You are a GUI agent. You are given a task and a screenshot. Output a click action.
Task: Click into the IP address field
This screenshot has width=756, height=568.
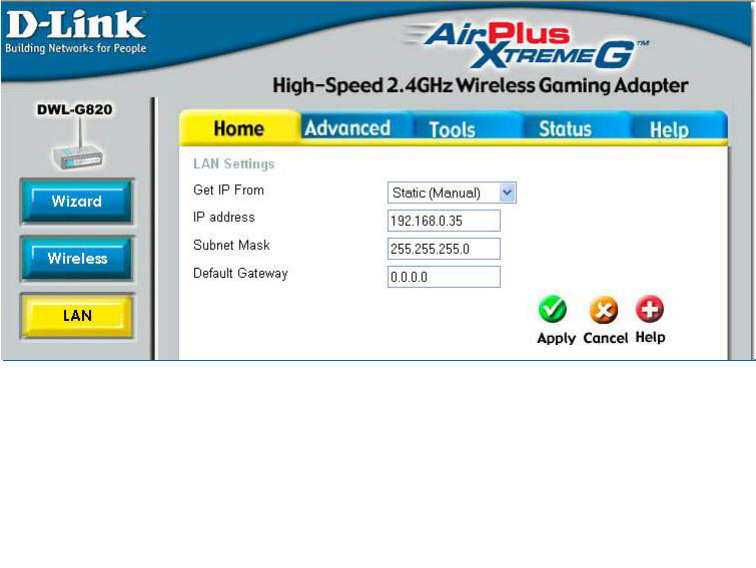pos(444,221)
